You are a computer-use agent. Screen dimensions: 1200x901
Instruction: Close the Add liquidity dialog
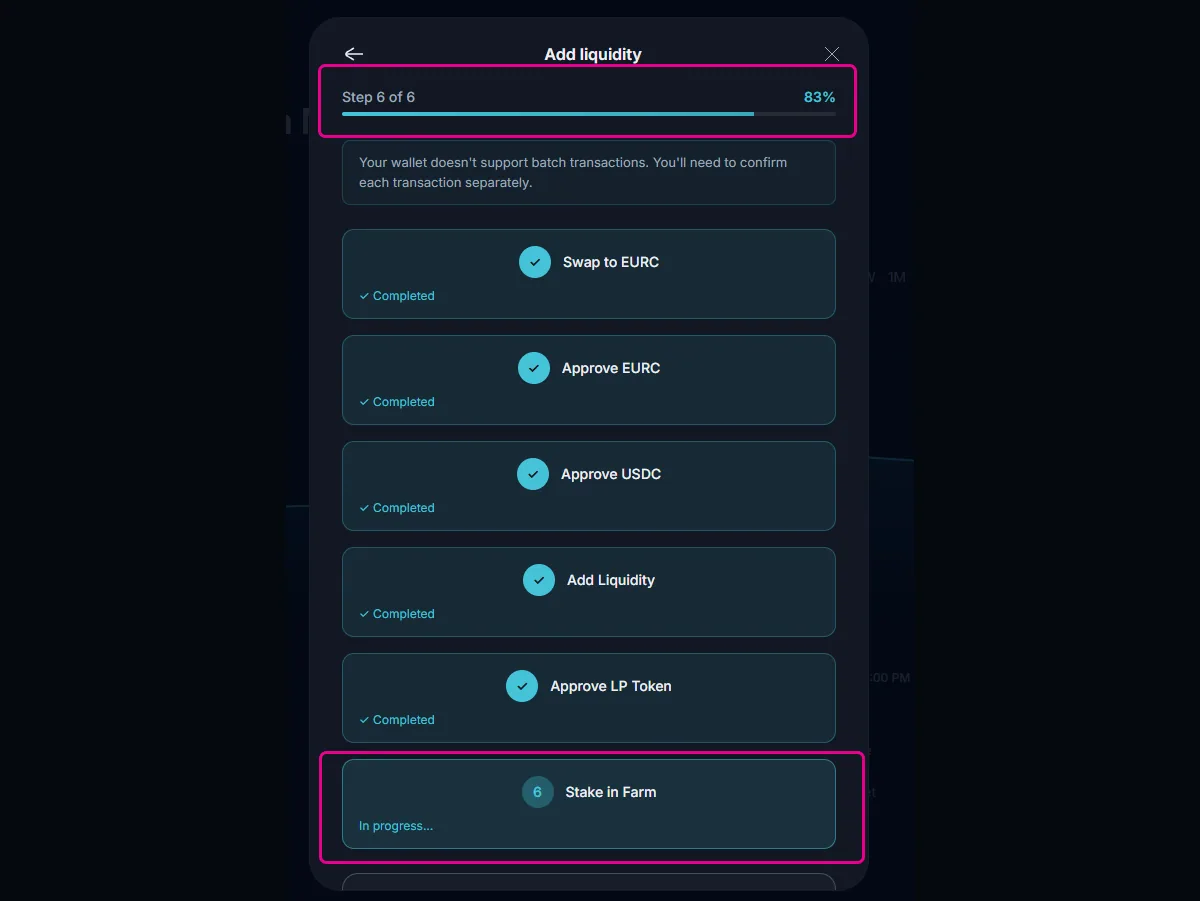pyautogui.click(x=832, y=54)
